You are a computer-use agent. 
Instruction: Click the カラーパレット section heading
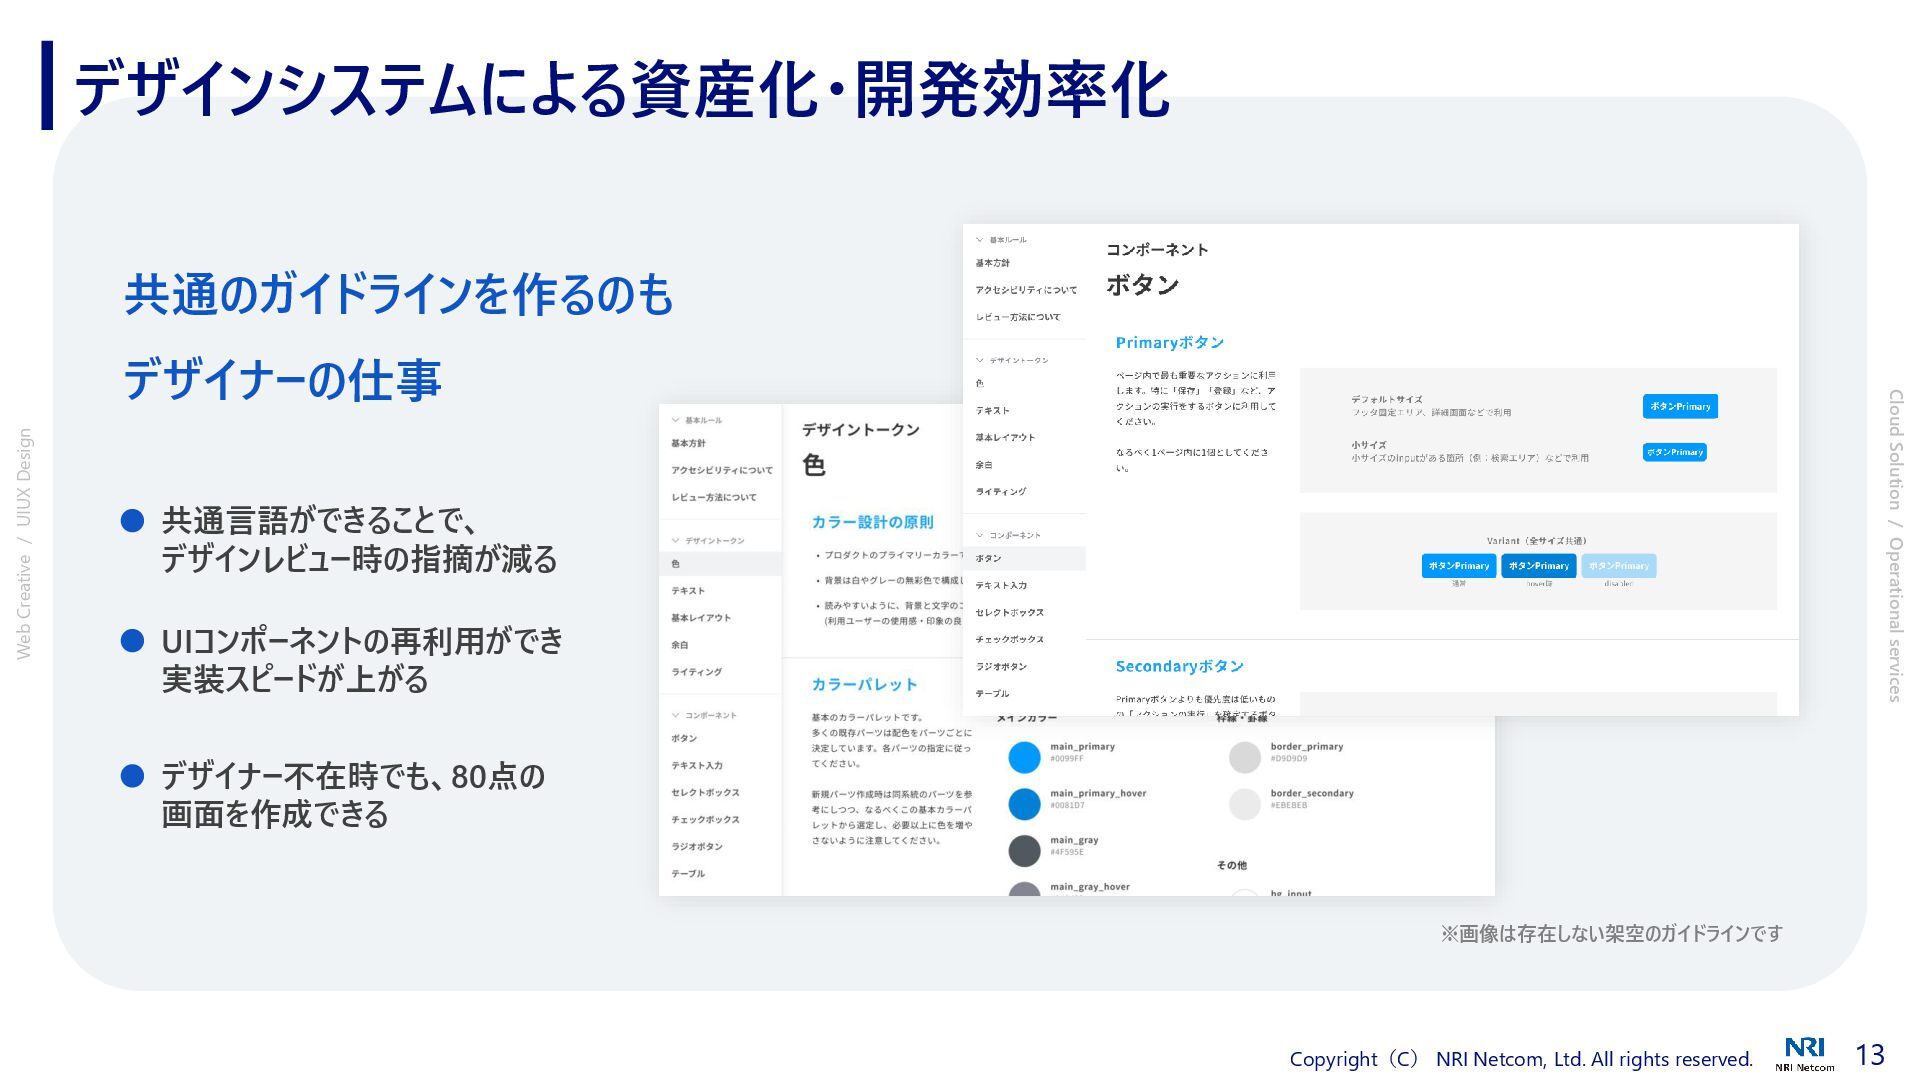[864, 685]
